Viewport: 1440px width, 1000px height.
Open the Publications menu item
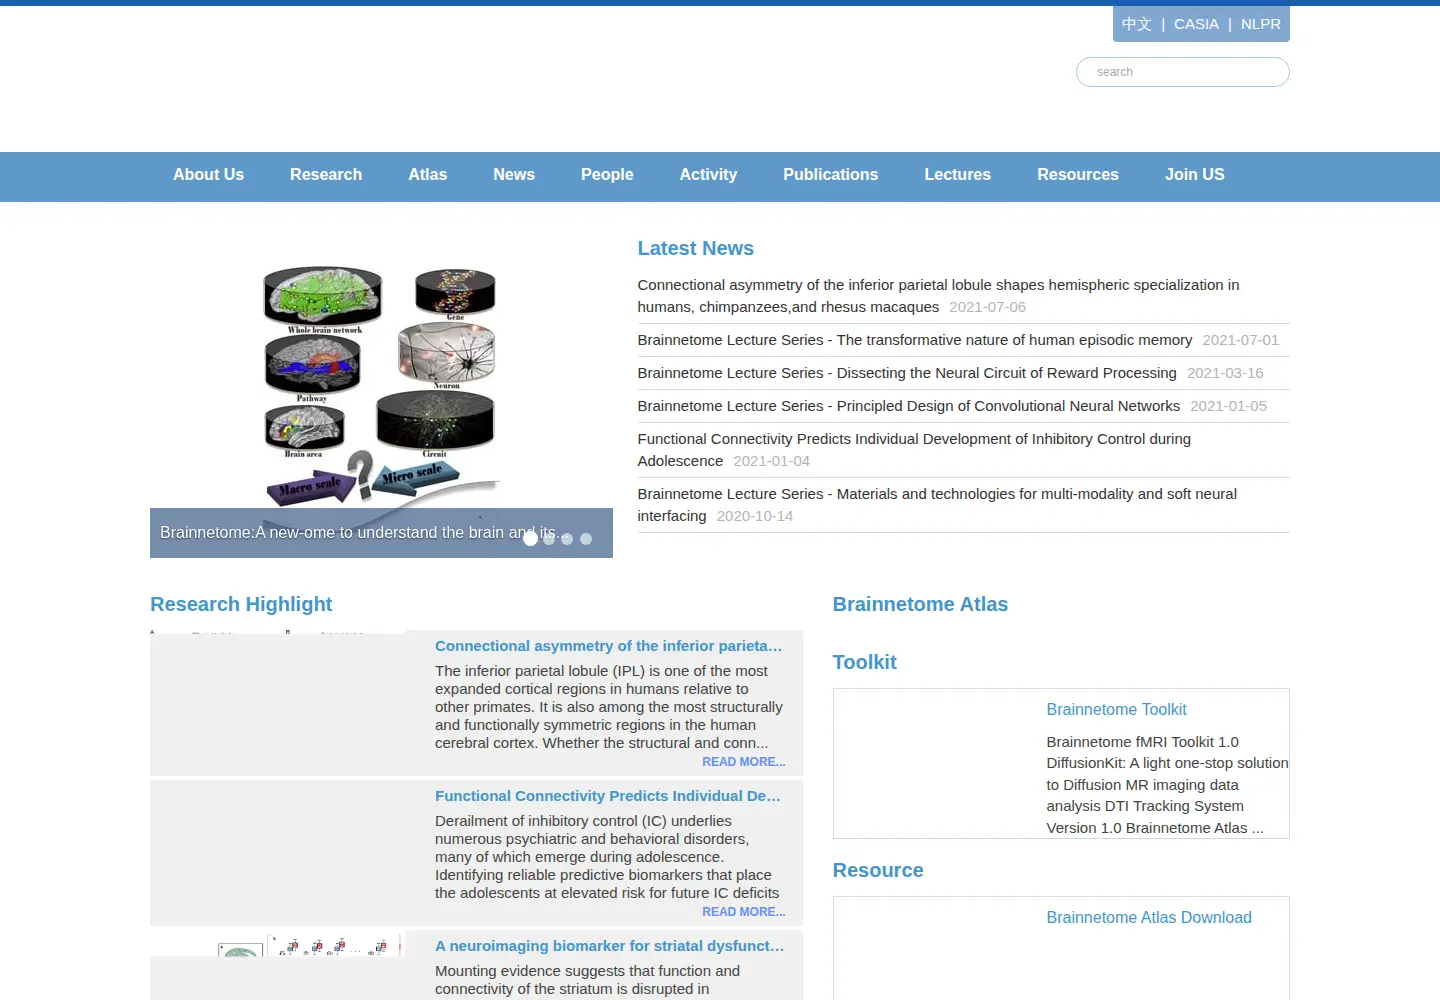point(830,174)
